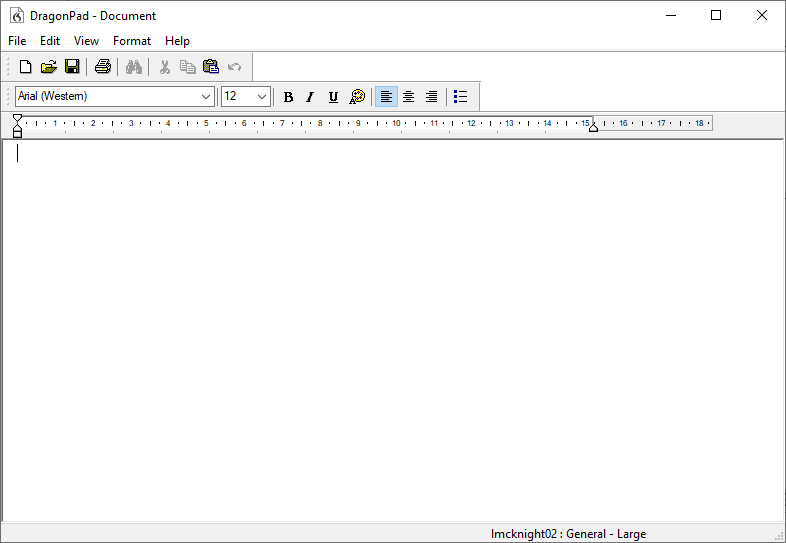The height and width of the screenshot is (543, 786).
Task: Toggle Bold formatting
Action: 288,97
